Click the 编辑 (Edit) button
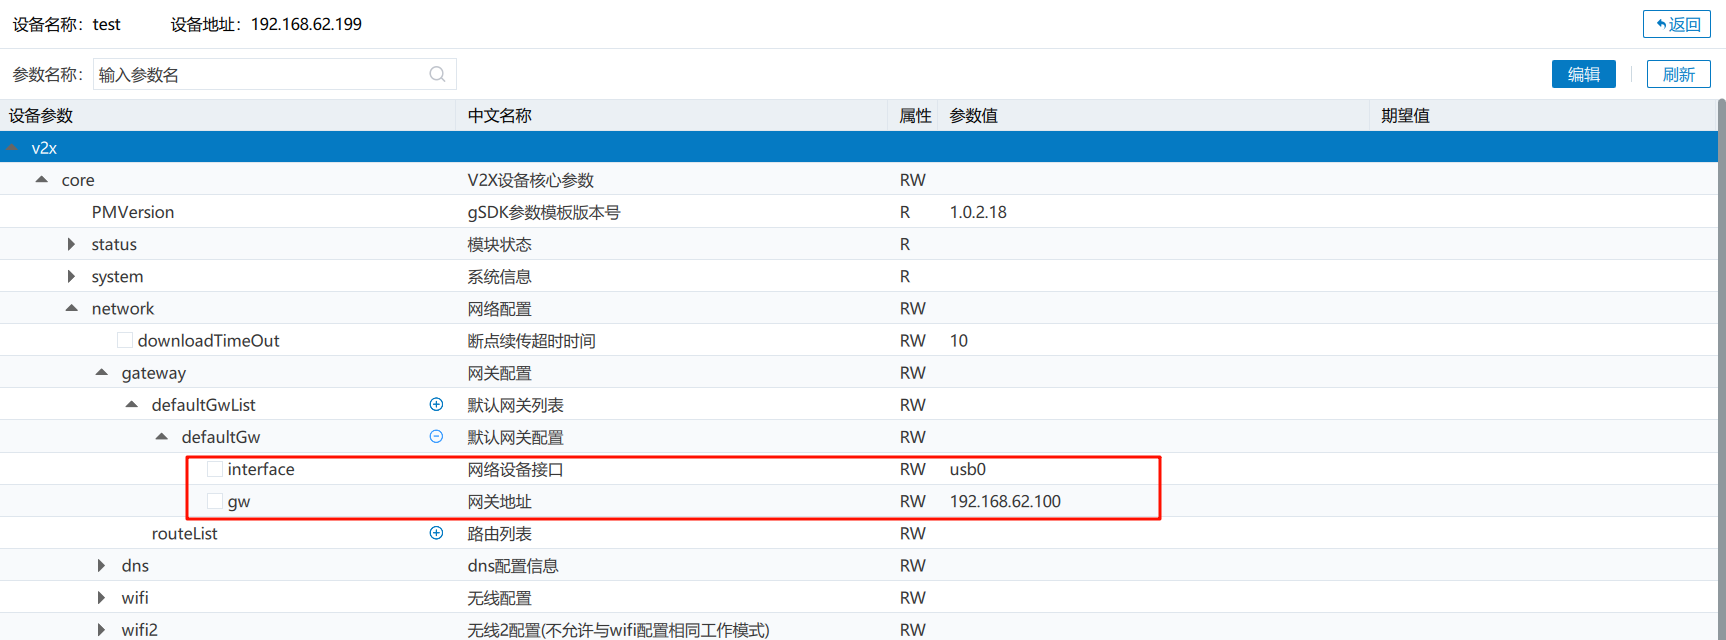This screenshot has width=1726, height=640. coord(1583,74)
